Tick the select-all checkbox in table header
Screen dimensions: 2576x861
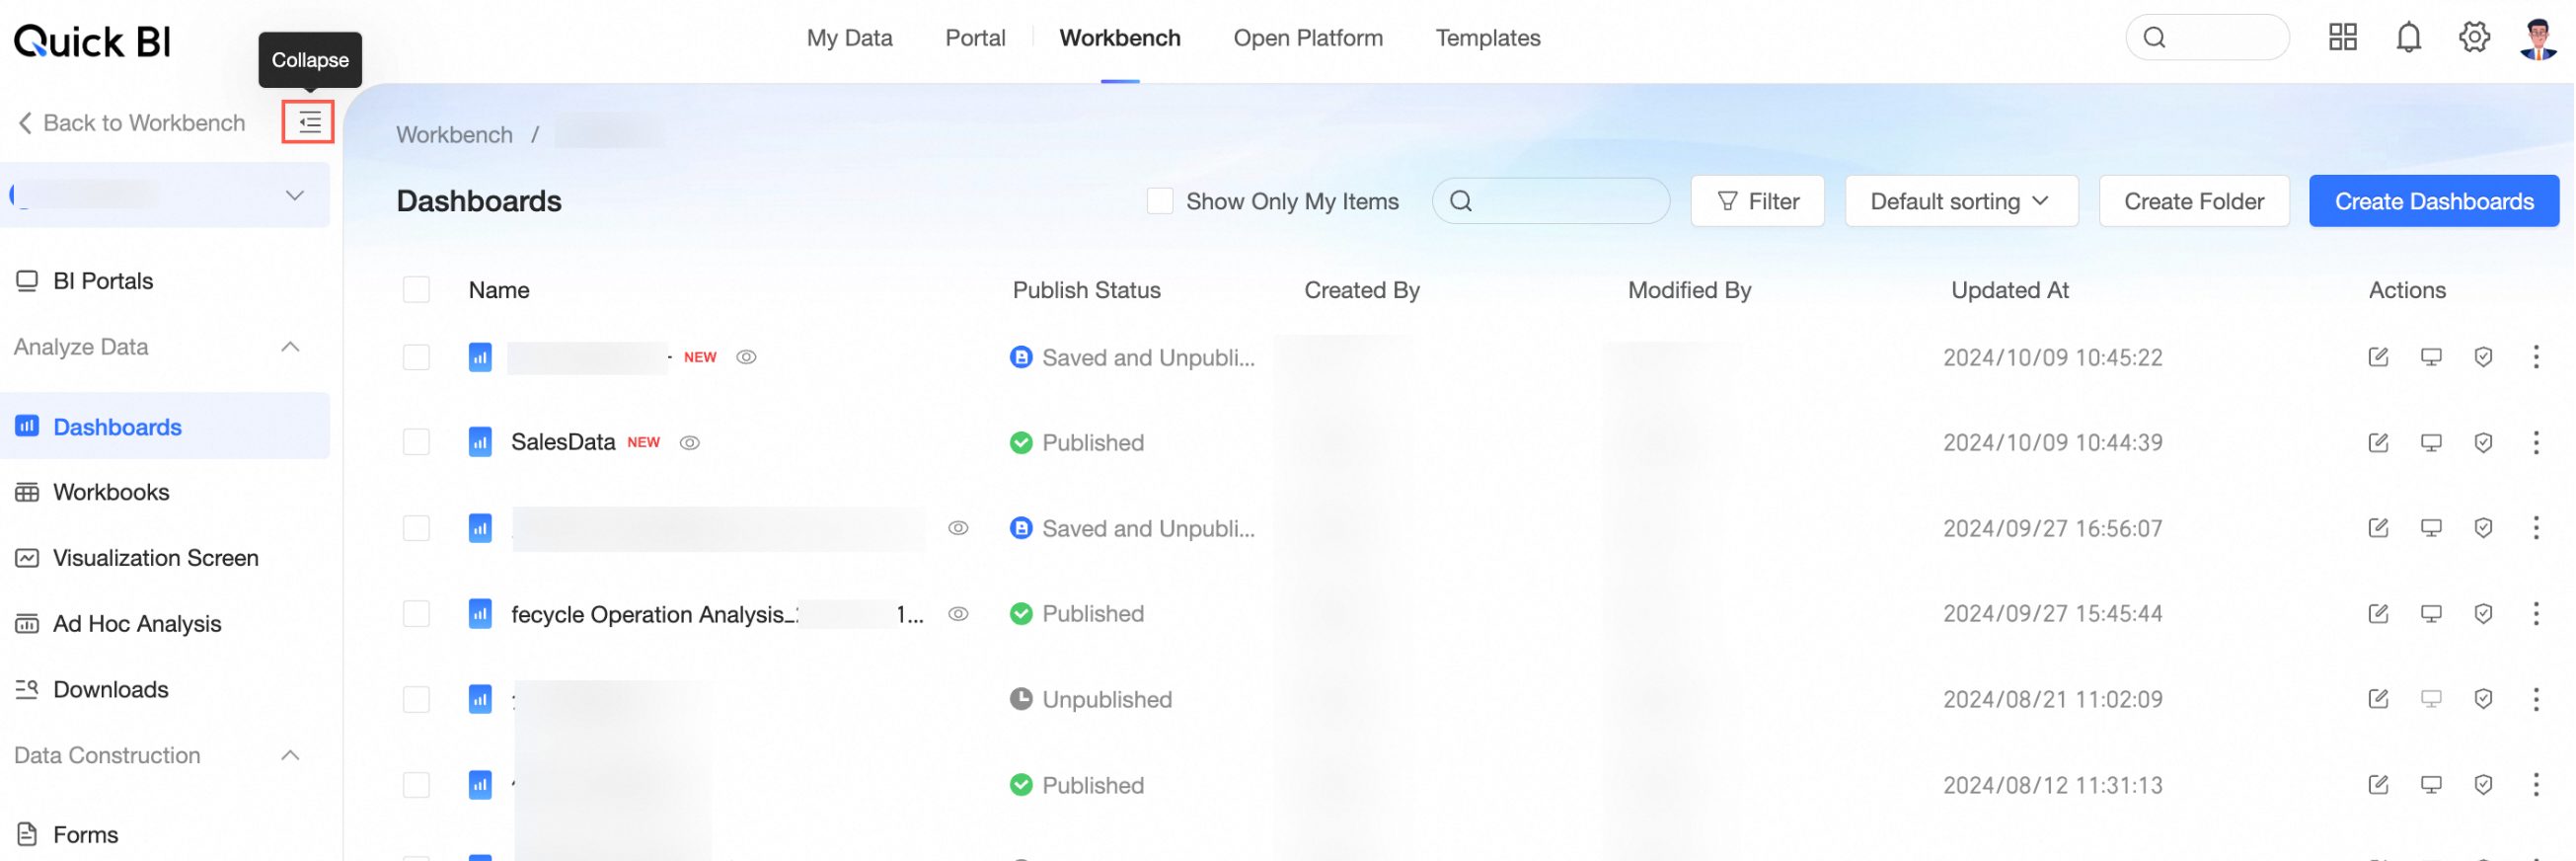pos(416,290)
